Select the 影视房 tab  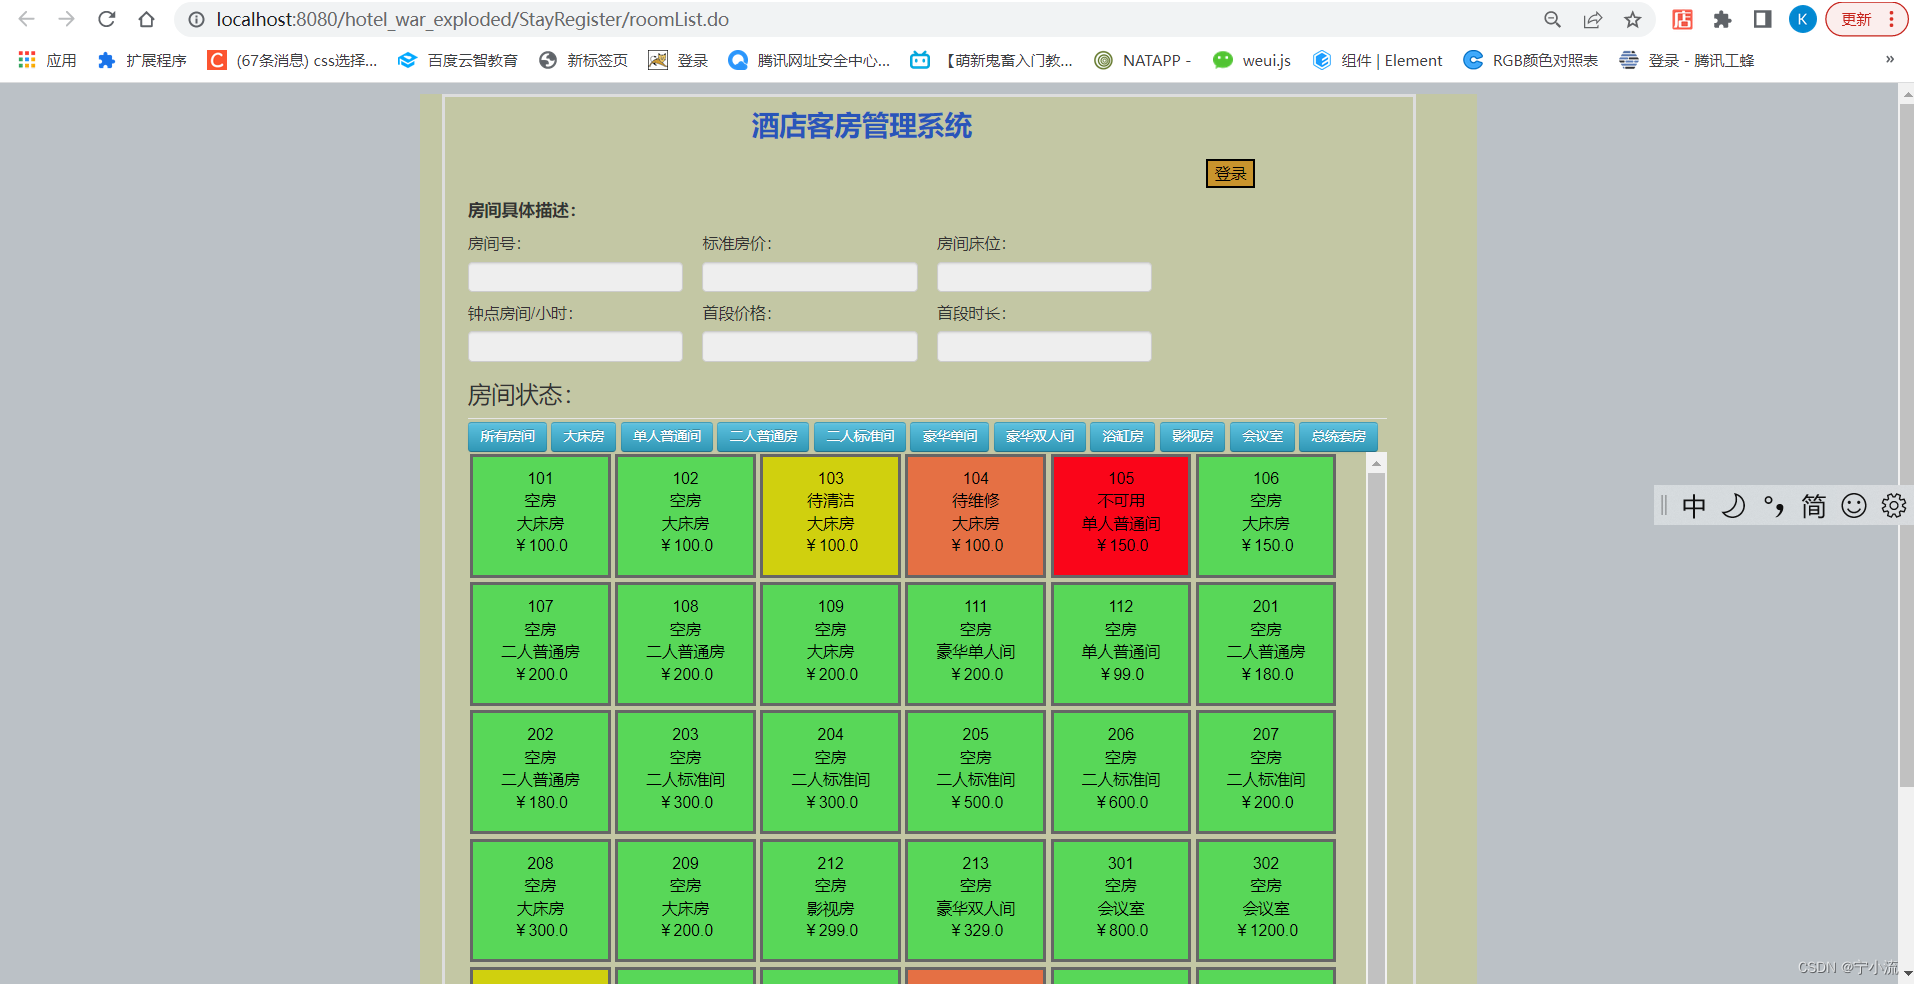[1192, 437]
